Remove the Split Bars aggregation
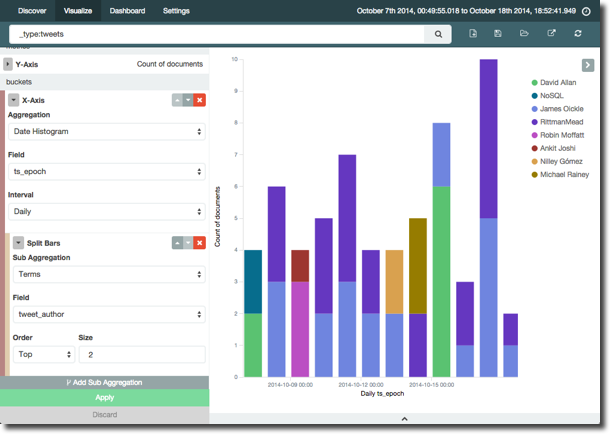610x434 pixels. (x=199, y=242)
